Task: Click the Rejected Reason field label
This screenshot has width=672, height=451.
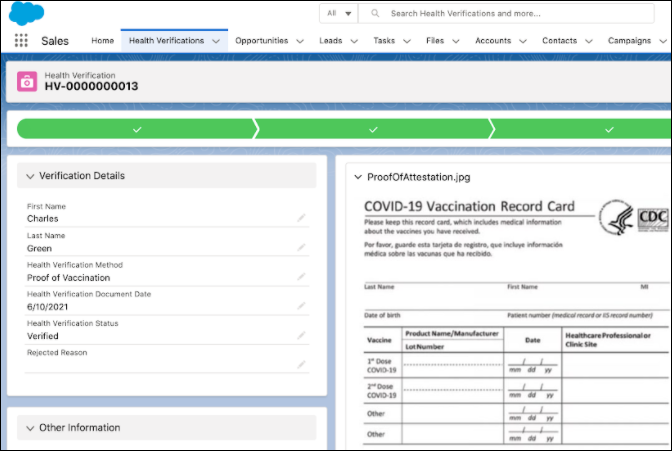Action: coord(57,352)
